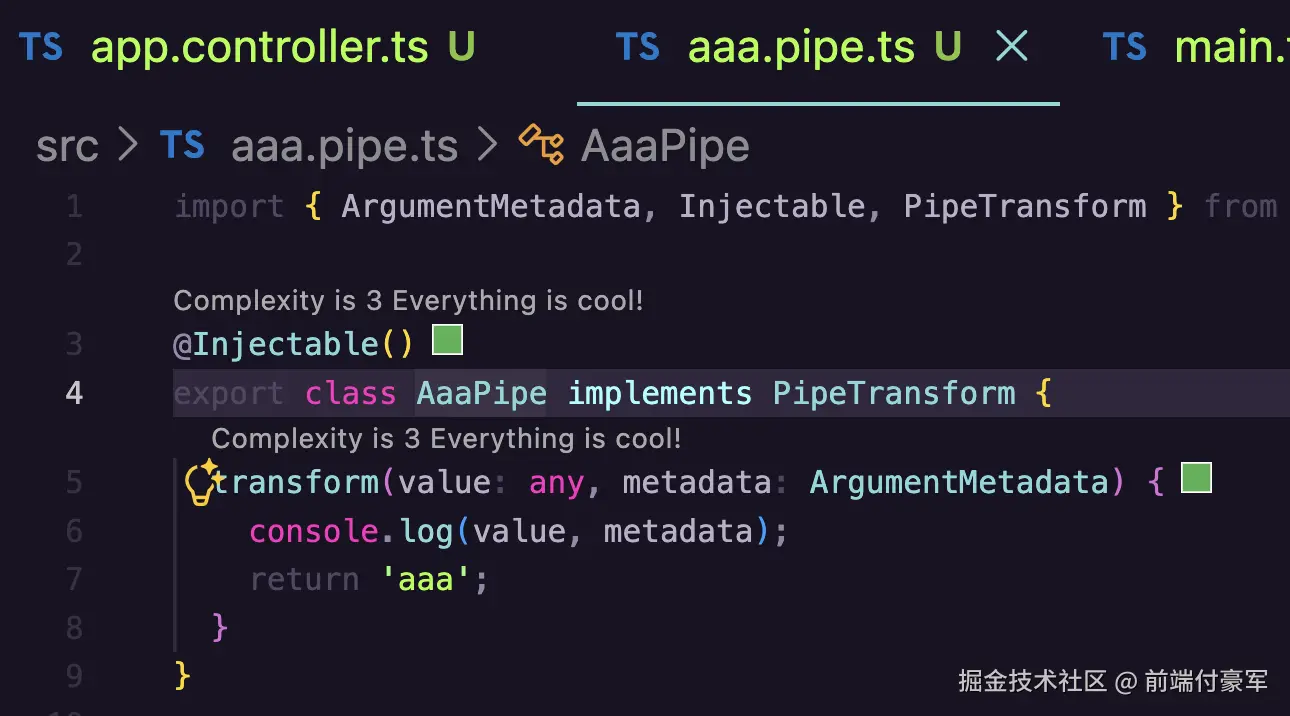
Task: Open the main.ts tab
Action: pos(1232,47)
